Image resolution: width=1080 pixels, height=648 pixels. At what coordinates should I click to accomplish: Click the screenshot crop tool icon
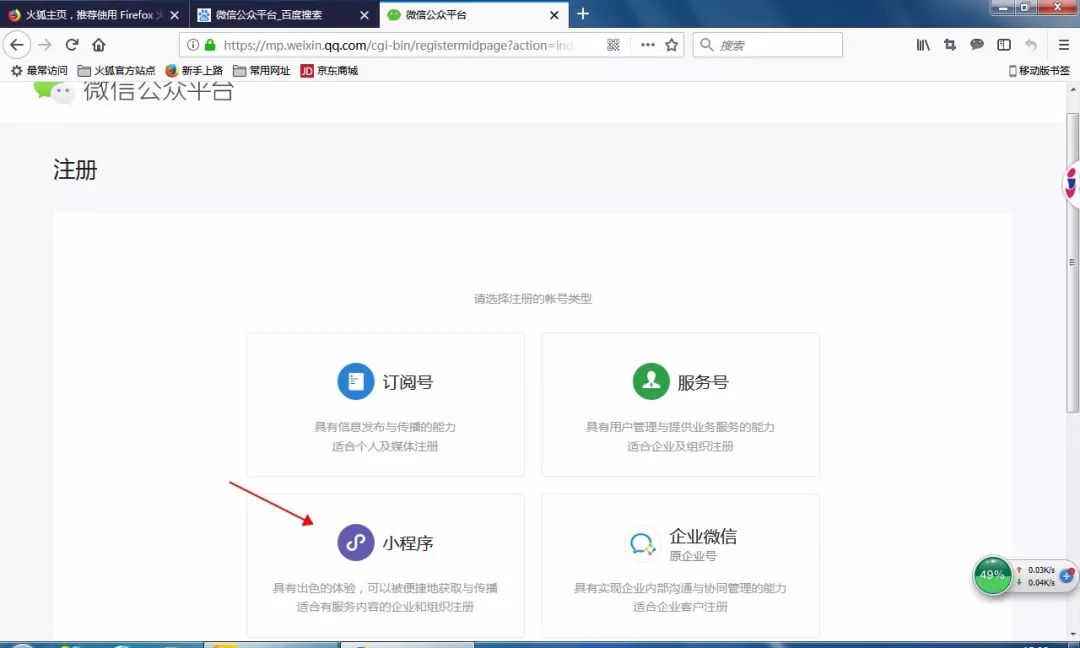coord(950,45)
